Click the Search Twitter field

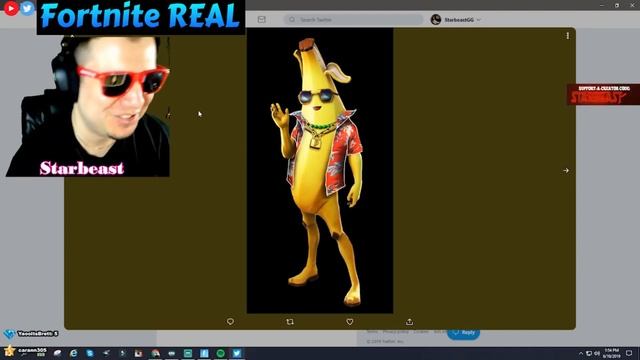[353, 20]
